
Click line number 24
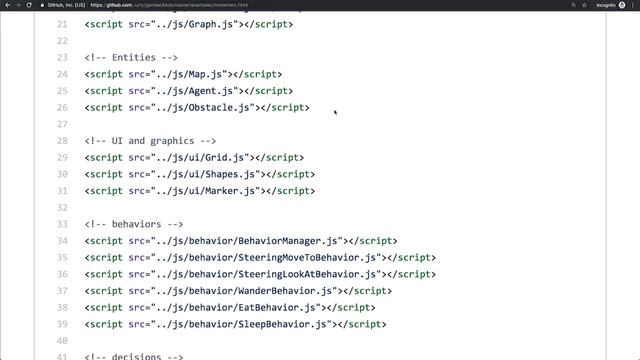(62, 74)
